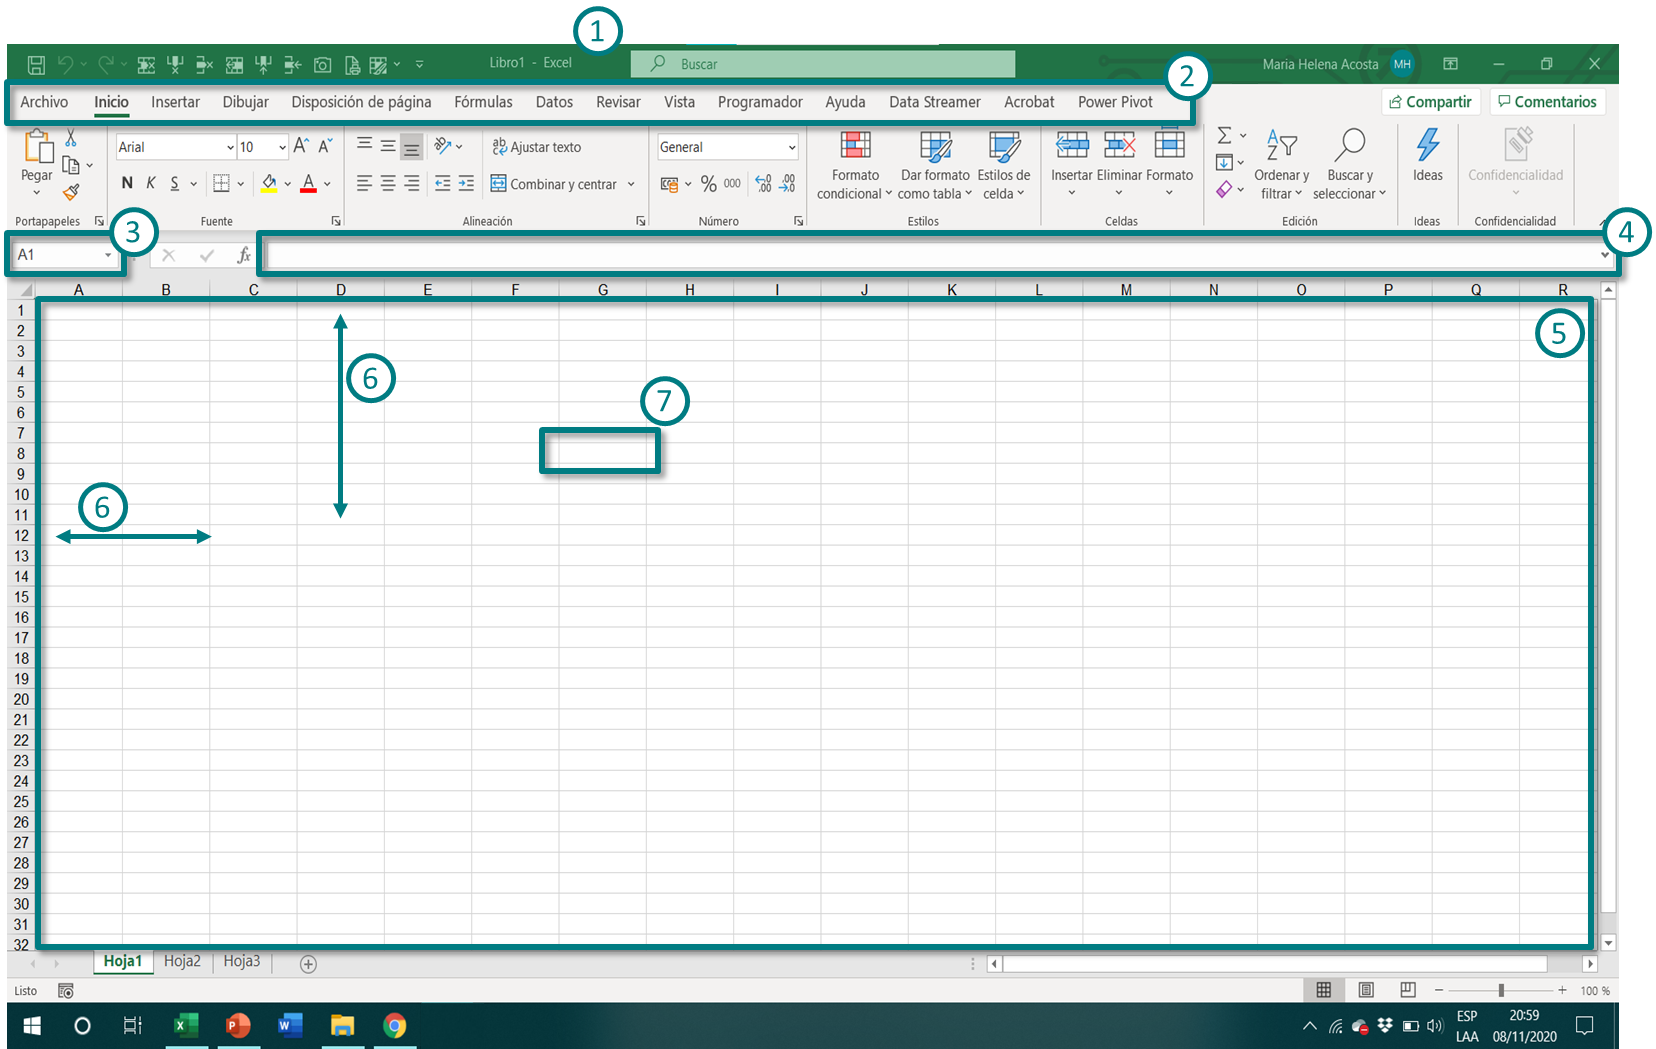Open the fill color dropdown arrow

288,184
